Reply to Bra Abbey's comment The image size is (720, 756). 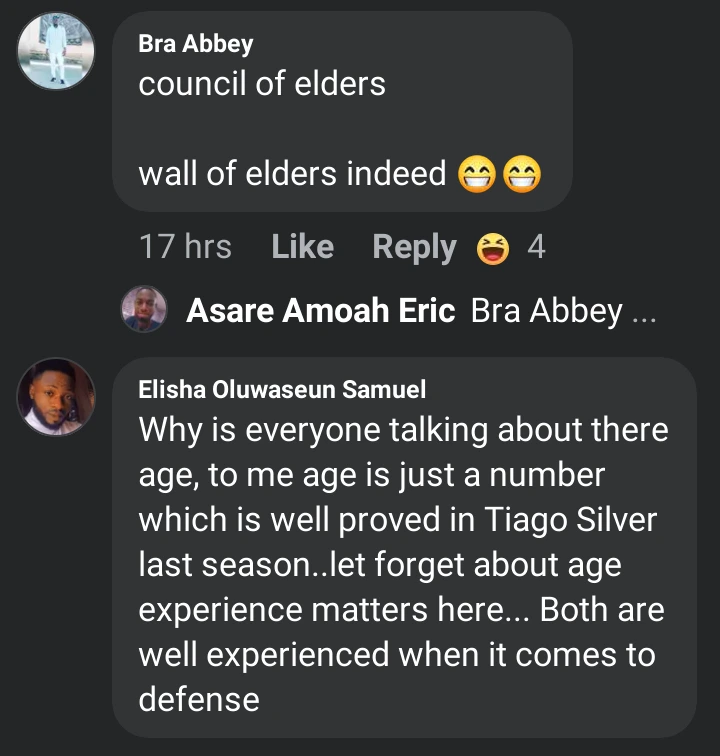click(414, 247)
